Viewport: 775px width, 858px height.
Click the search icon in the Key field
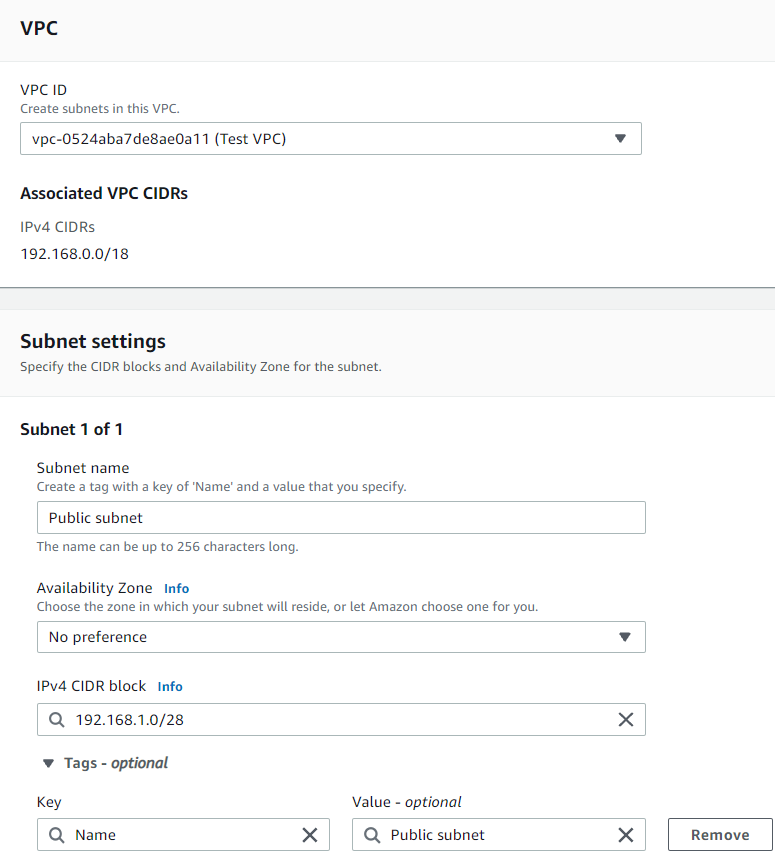(55, 834)
